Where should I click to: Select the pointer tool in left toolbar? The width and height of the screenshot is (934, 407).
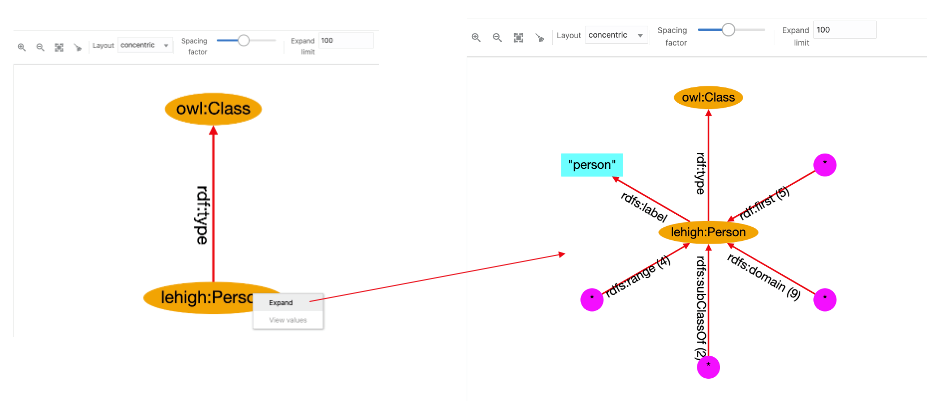78,47
